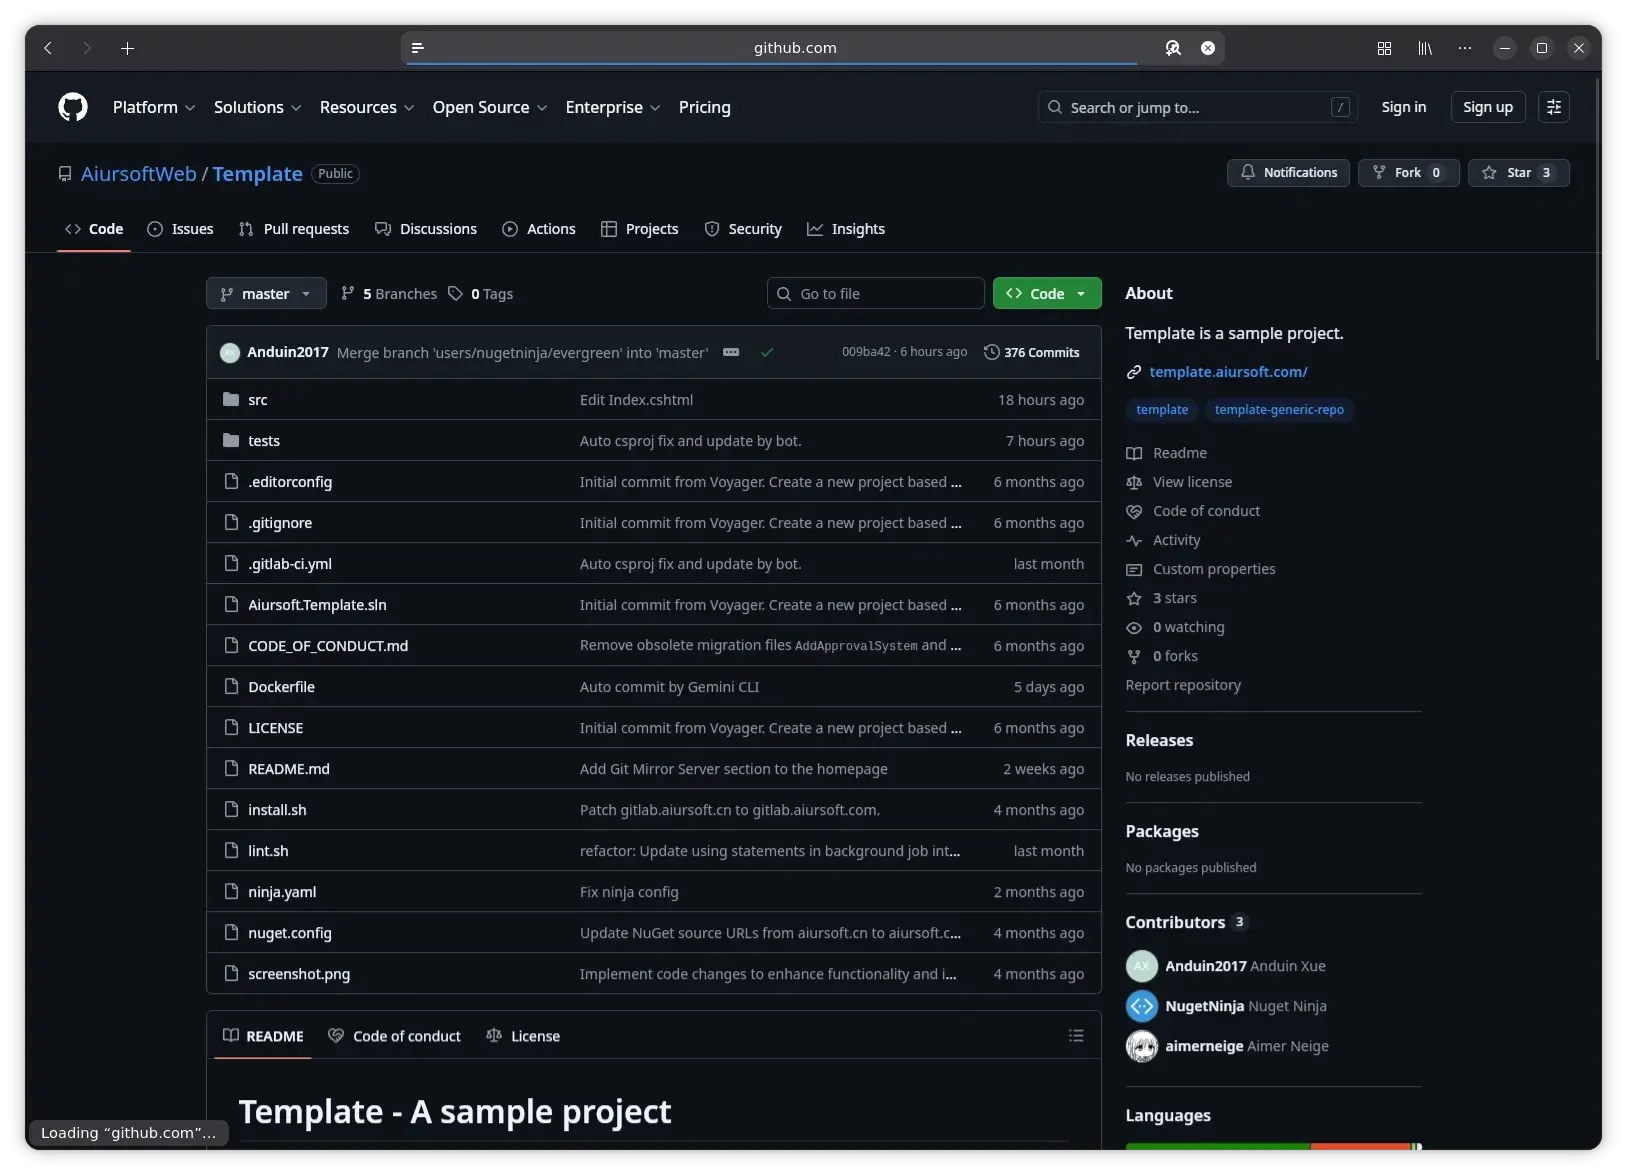Open the README outline list icon

click(x=1076, y=1035)
